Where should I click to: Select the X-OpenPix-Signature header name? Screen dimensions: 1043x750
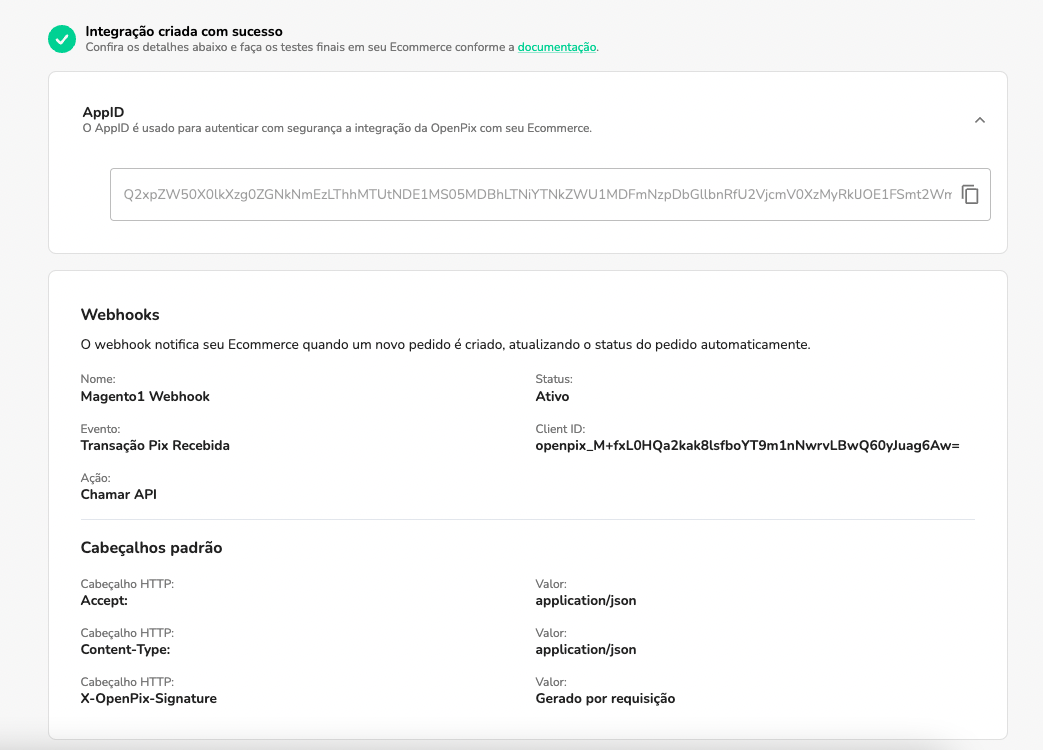(148, 698)
